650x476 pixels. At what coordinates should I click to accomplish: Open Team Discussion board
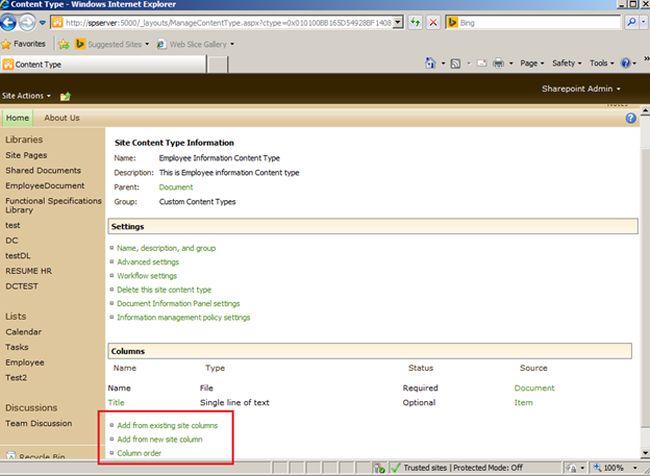click(x=39, y=423)
